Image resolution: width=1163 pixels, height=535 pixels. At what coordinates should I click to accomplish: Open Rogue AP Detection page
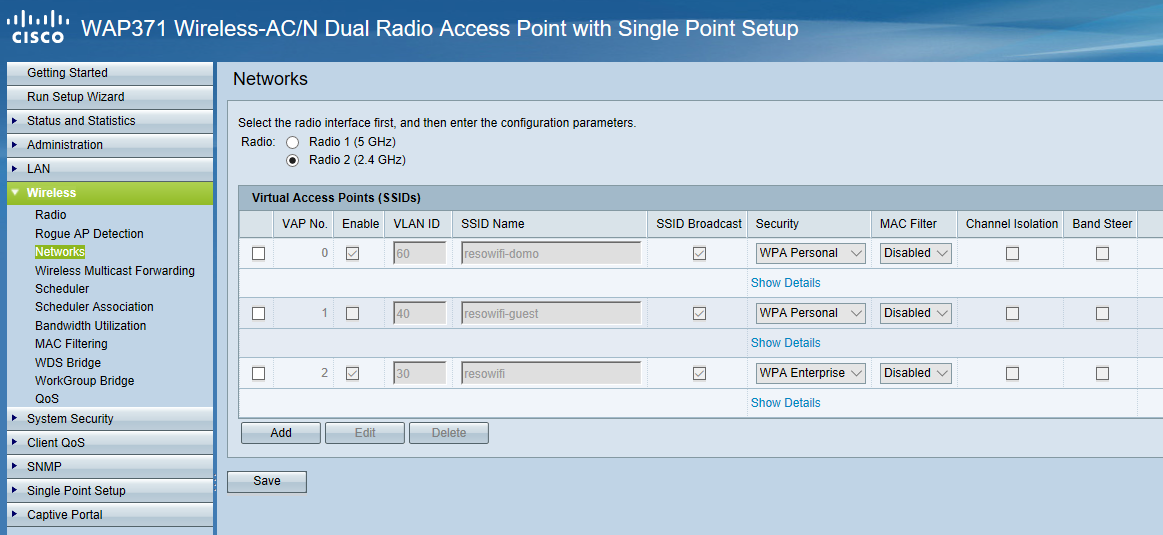pos(89,234)
